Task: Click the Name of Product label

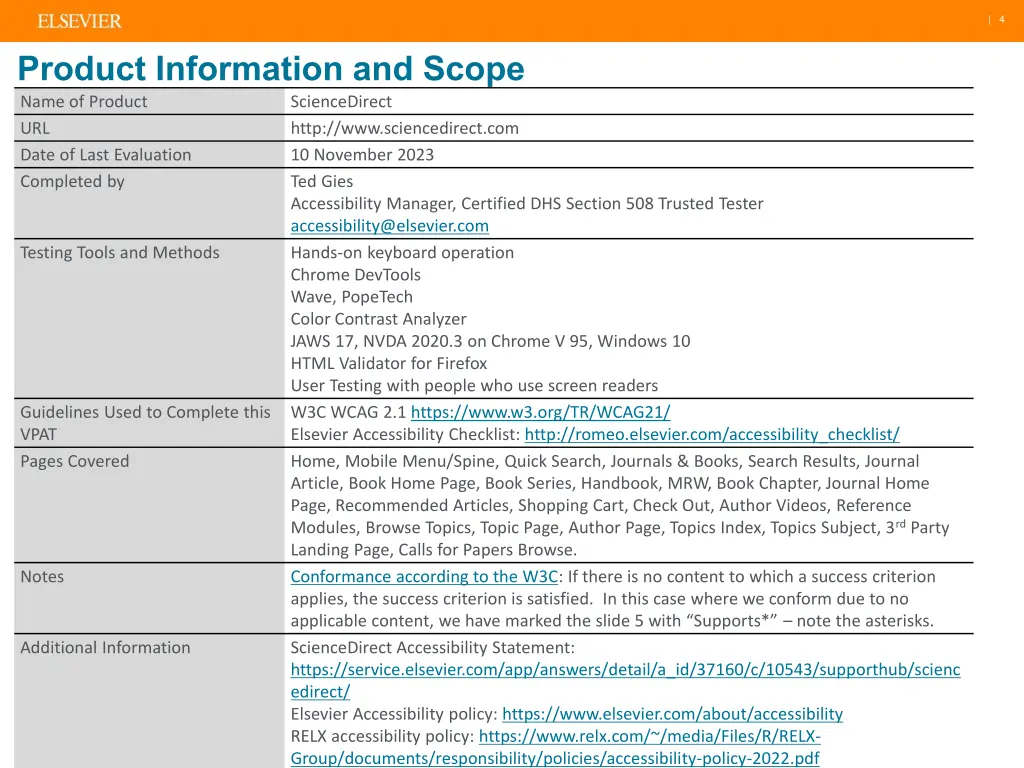Action: (x=84, y=102)
